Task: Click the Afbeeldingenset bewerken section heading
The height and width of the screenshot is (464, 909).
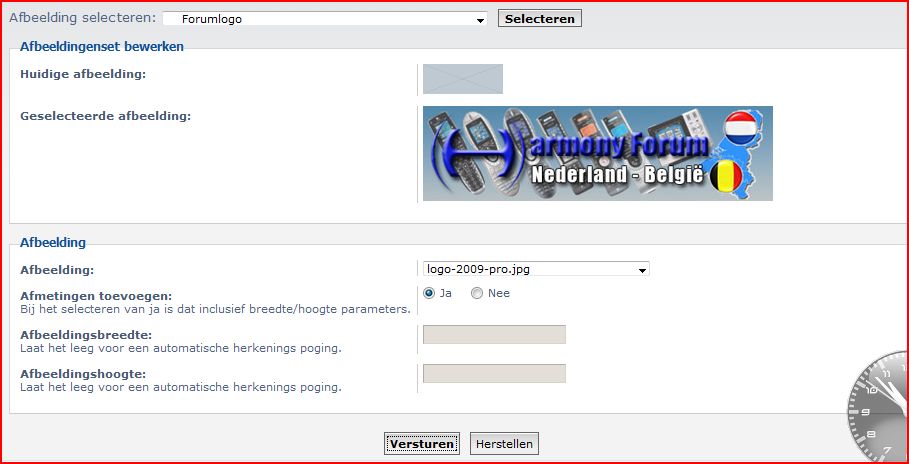Action: (x=101, y=46)
